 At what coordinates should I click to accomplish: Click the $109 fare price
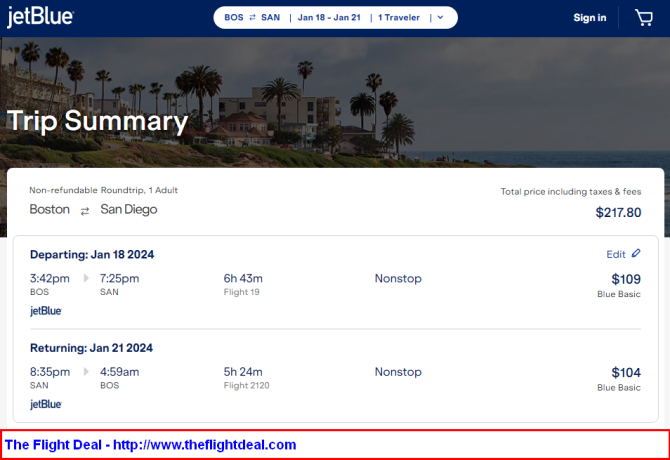point(626,279)
